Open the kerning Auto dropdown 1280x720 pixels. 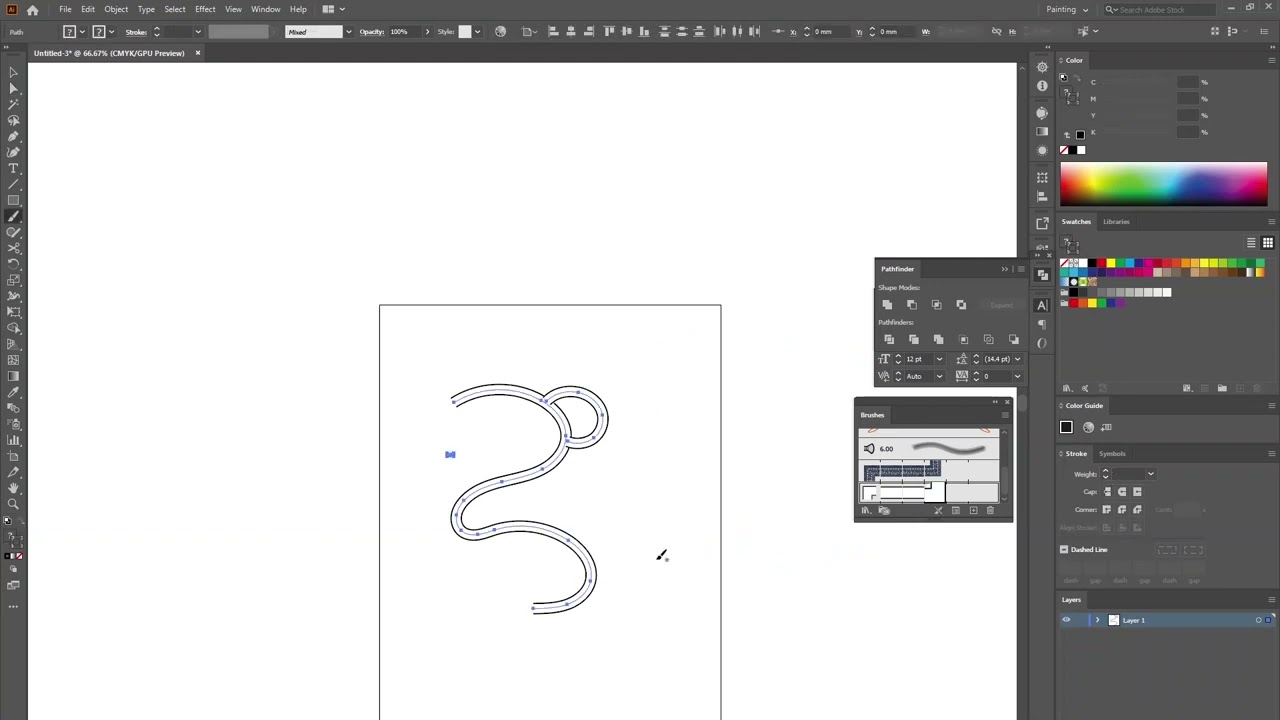(939, 376)
